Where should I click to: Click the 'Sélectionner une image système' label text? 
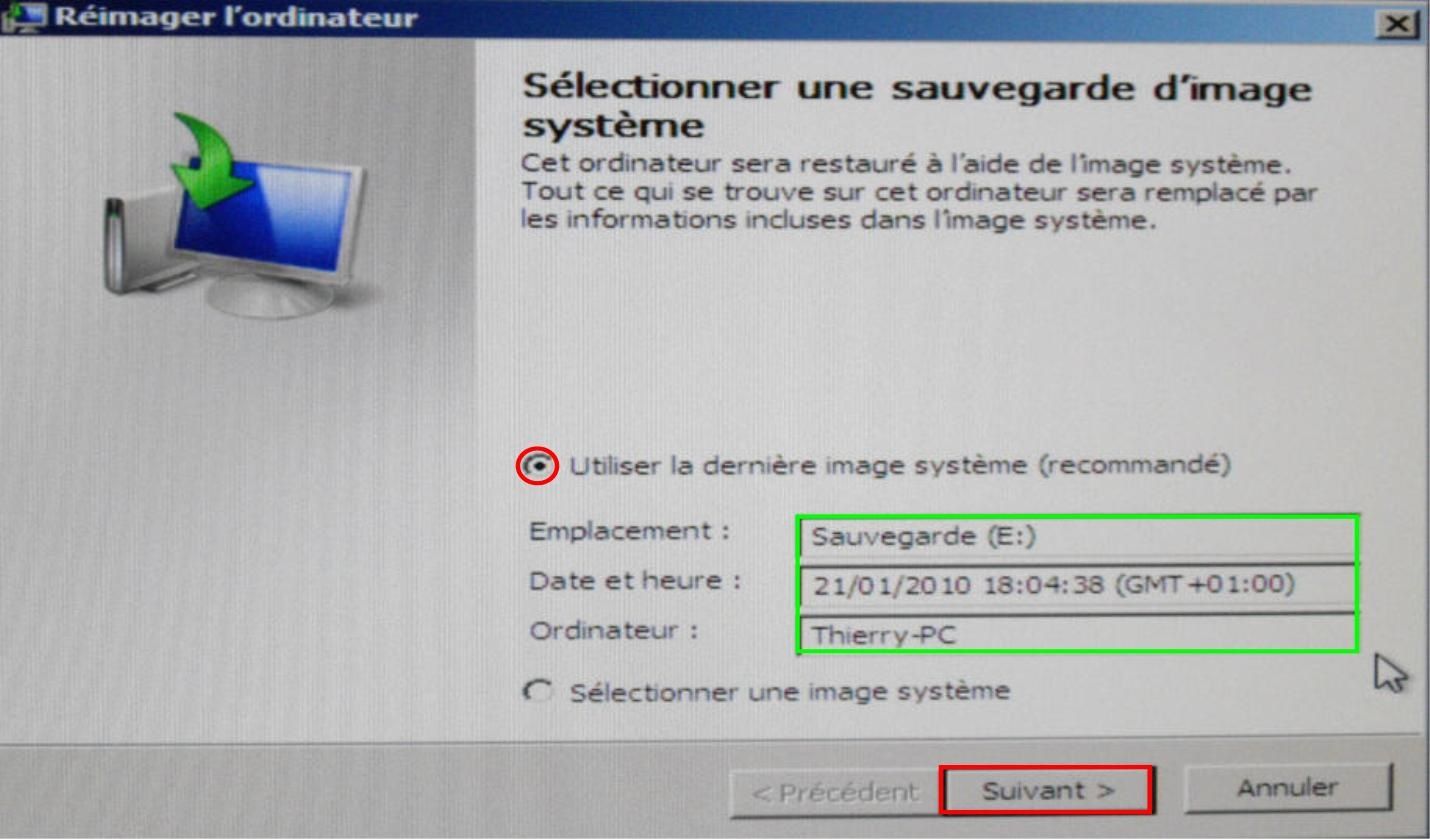click(790, 692)
